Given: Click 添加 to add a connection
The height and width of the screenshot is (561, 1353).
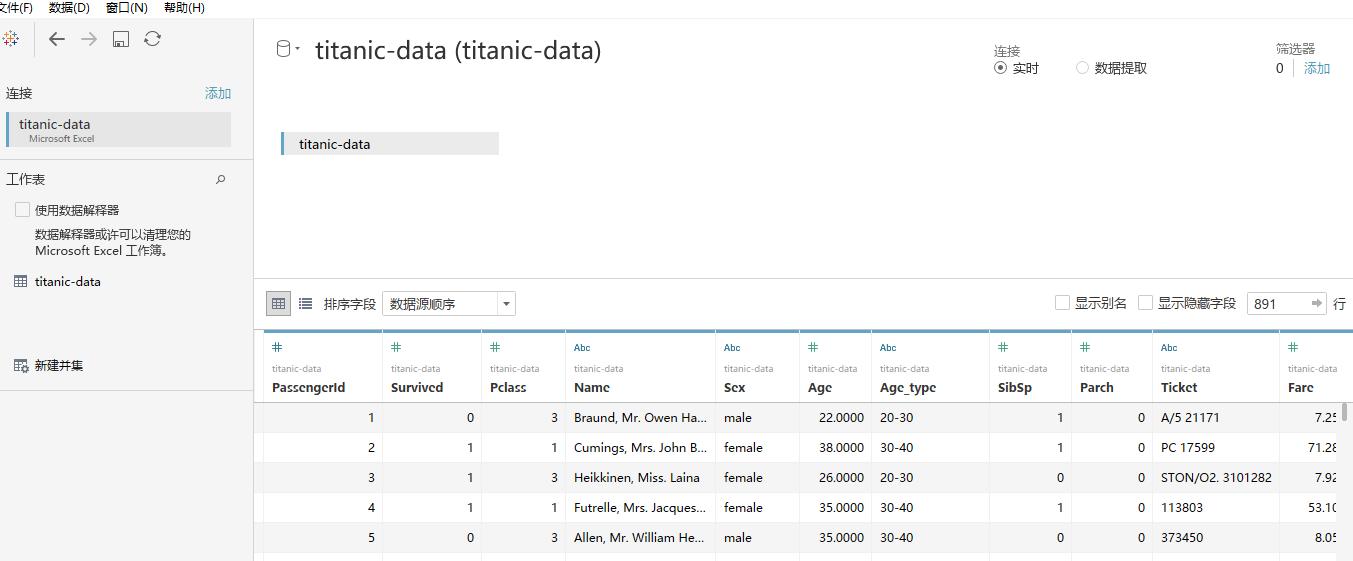Looking at the screenshot, I should (218, 93).
